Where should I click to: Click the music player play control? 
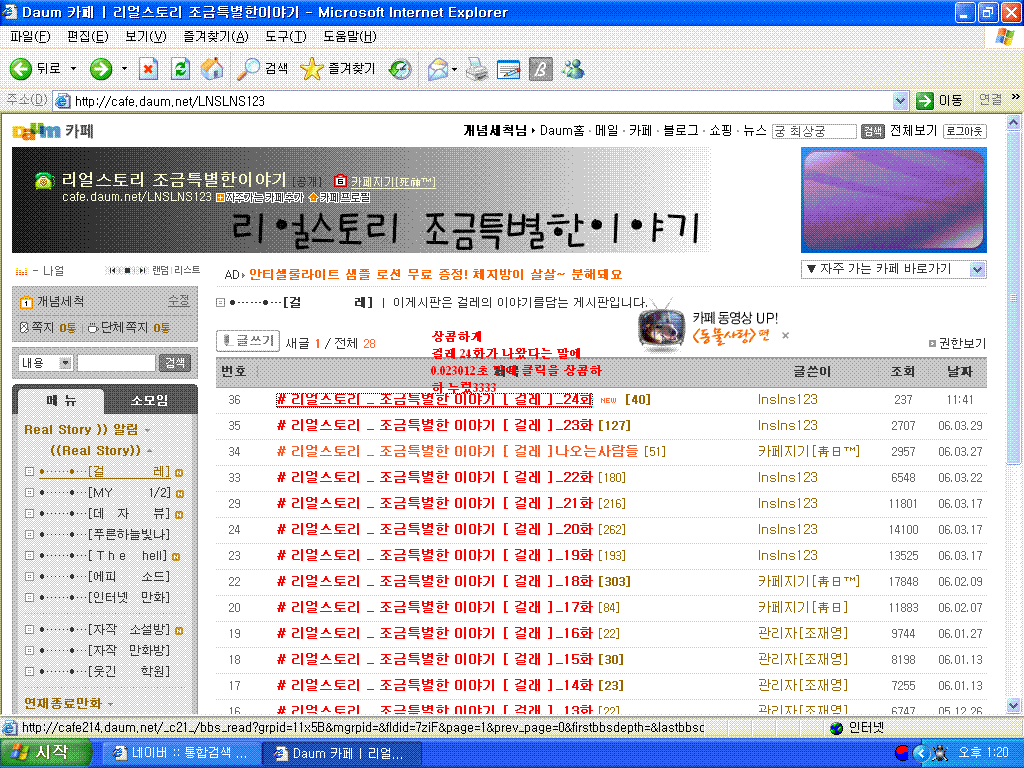tap(127, 270)
